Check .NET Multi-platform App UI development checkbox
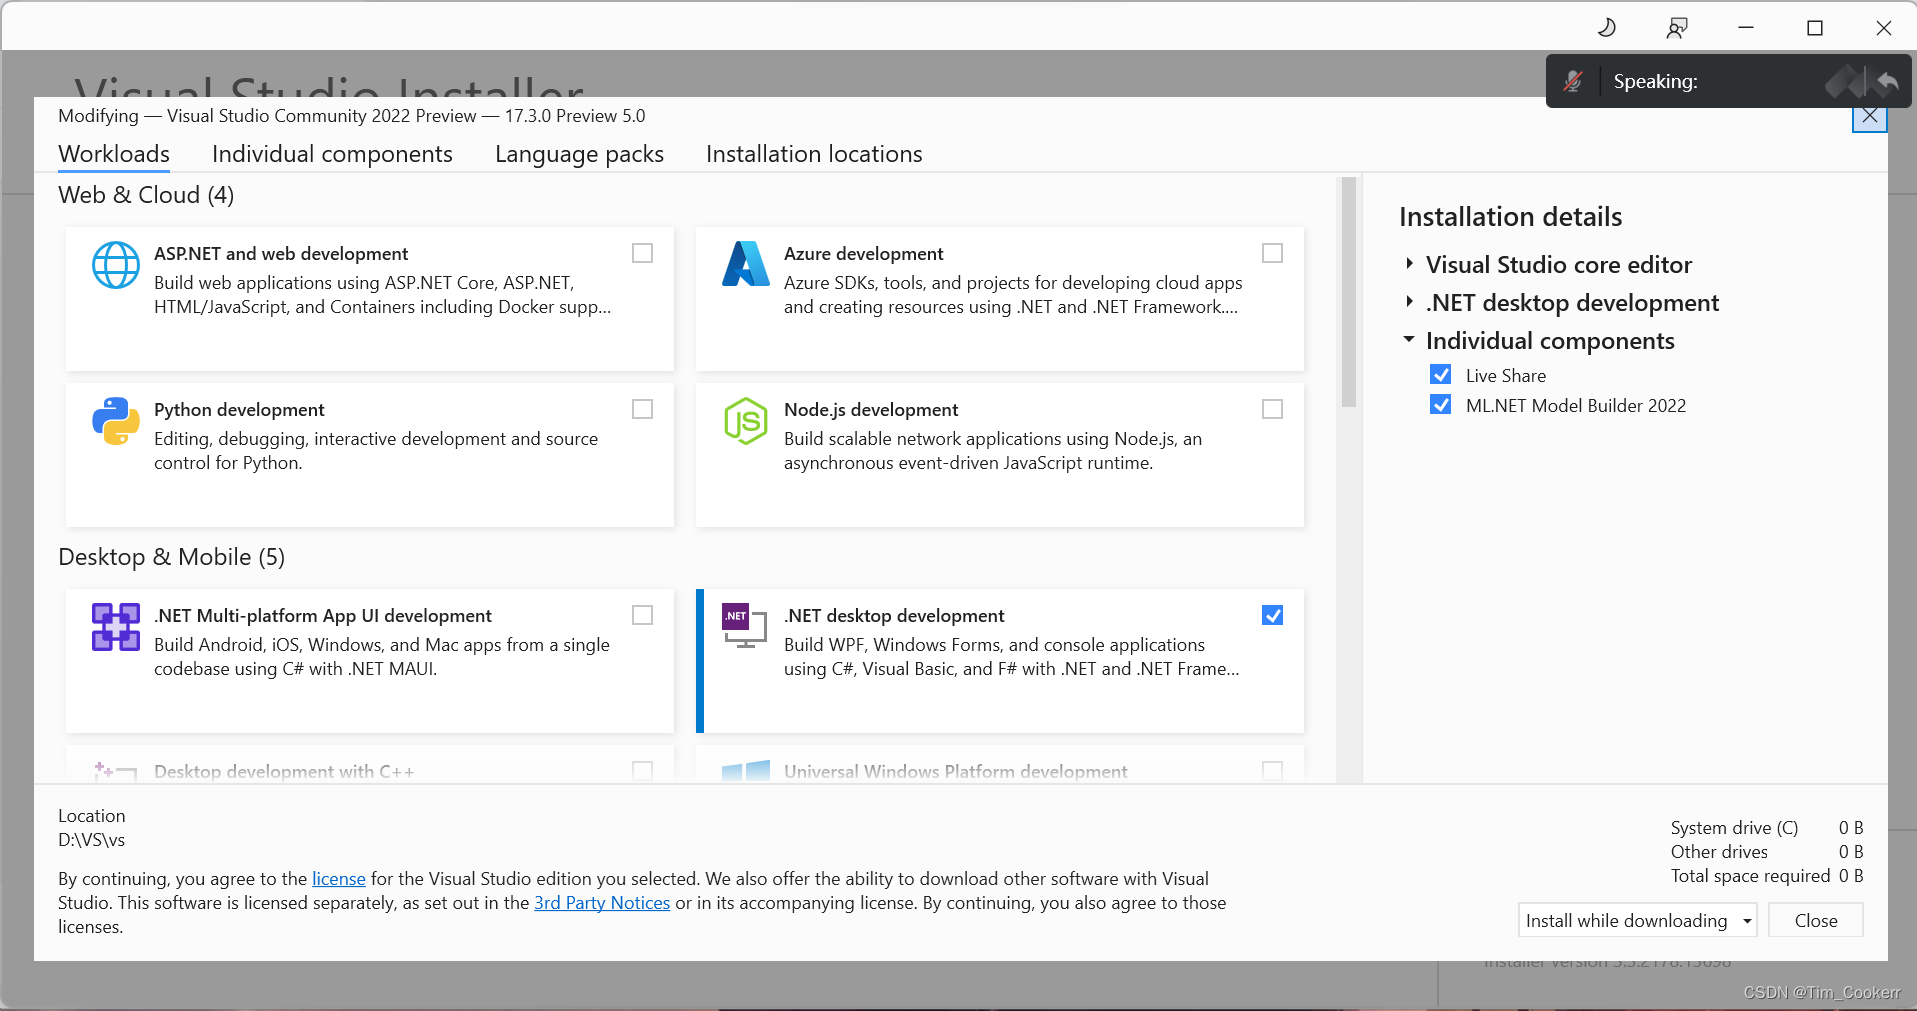Image resolution: width=1917 pixels, height=1011 pixels. click(643, 615)
